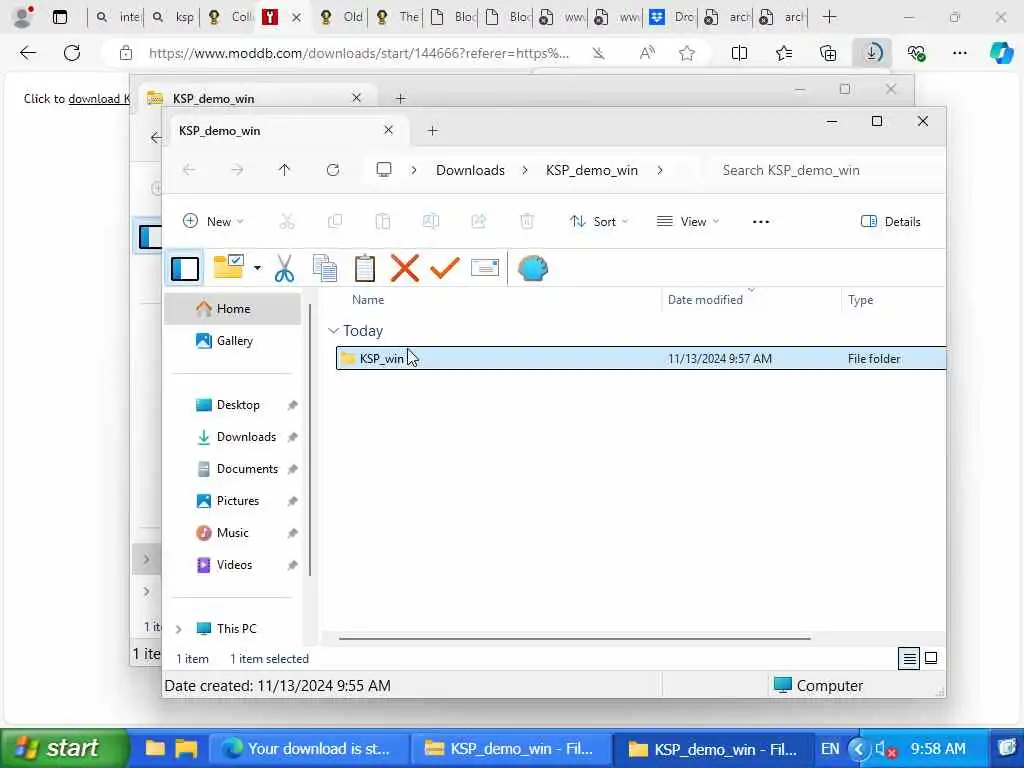Open Music in navigation pane
This screenshot has width=1024, height=768.
tap(232, 533)
